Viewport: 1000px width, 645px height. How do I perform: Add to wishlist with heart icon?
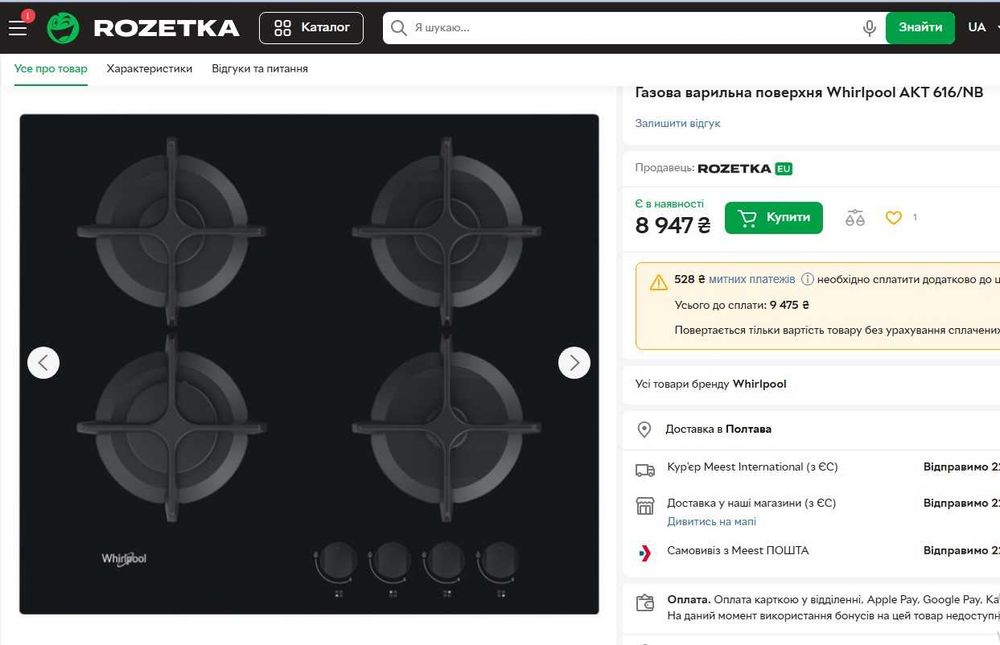pos(893,218)
